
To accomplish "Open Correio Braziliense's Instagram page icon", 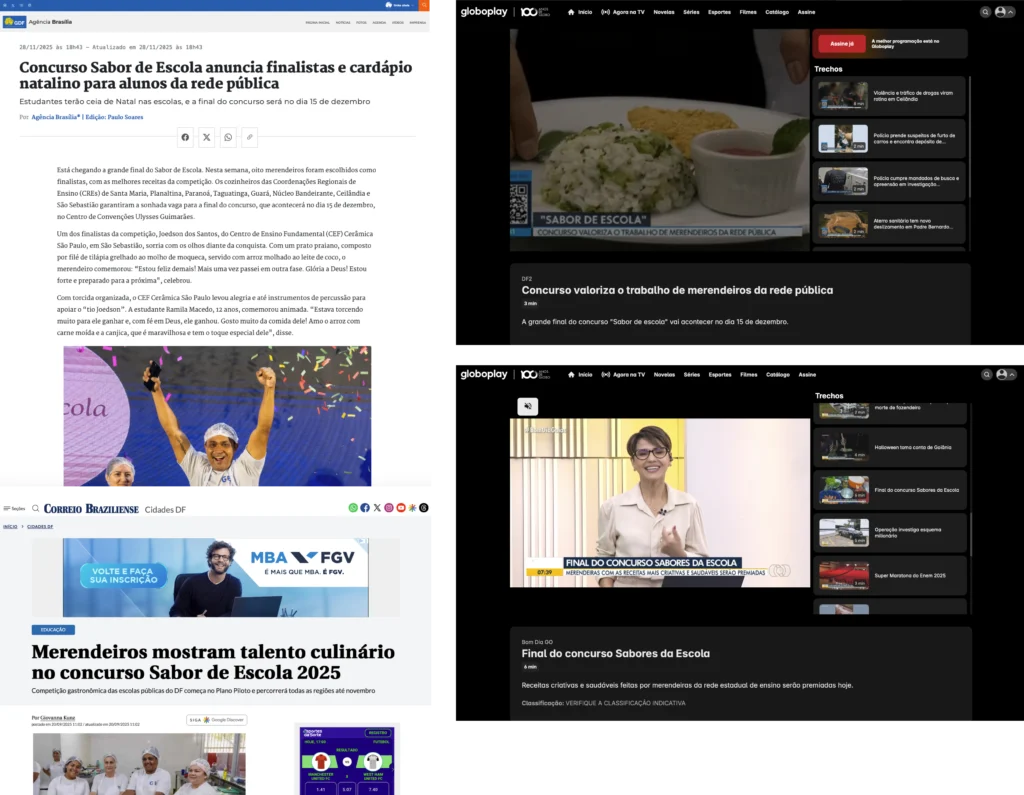I will click(389, 508).
